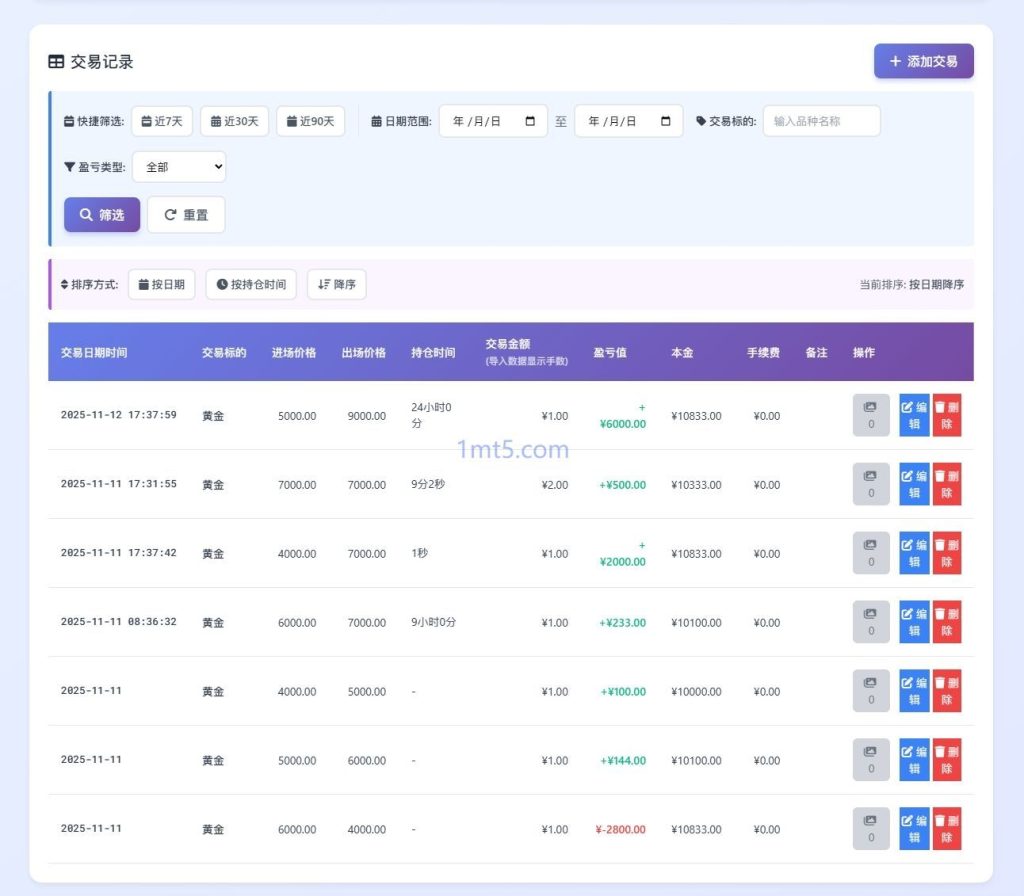Open the 盈亏类型 profit/loss type dropdown
1024x896 pixels.
tap(178, 166)
